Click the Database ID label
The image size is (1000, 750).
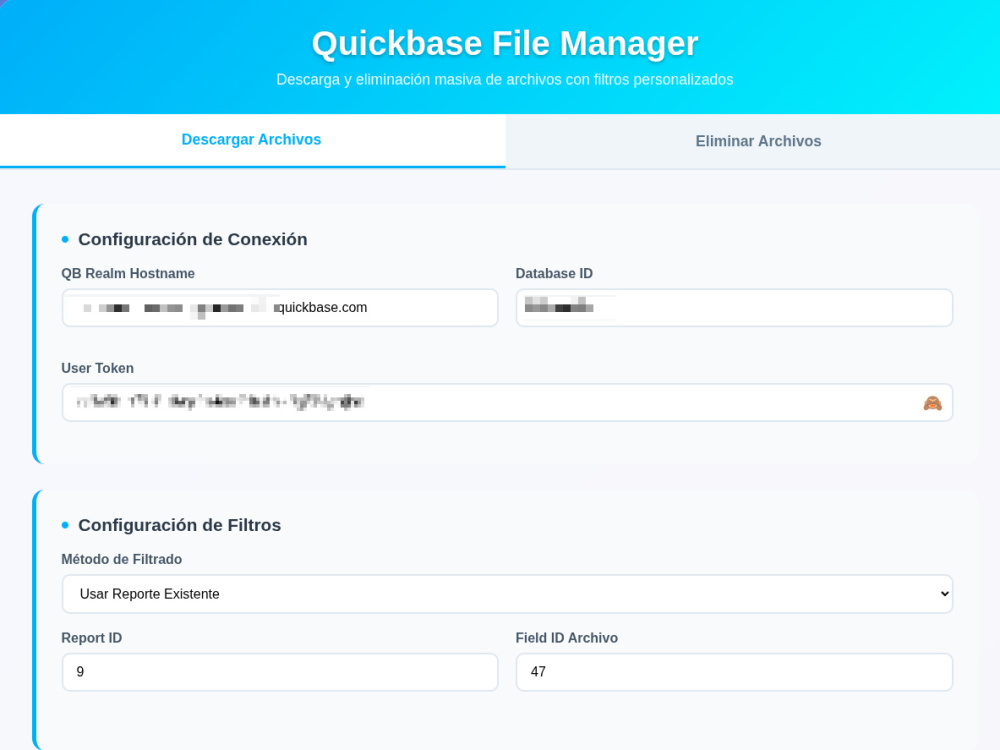click(554, 274)
